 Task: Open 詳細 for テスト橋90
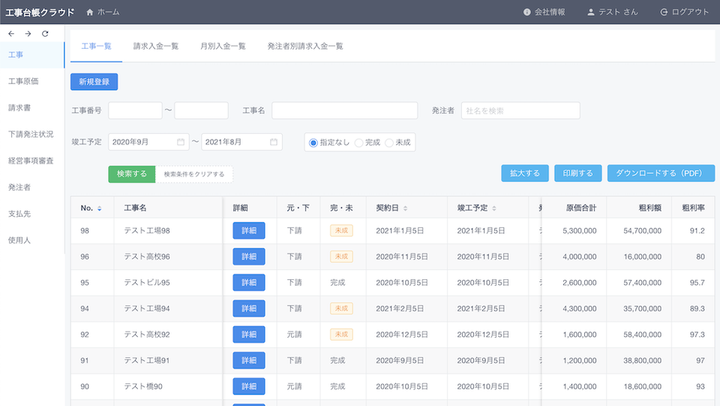pyautogui.click(x=249, y=386)
